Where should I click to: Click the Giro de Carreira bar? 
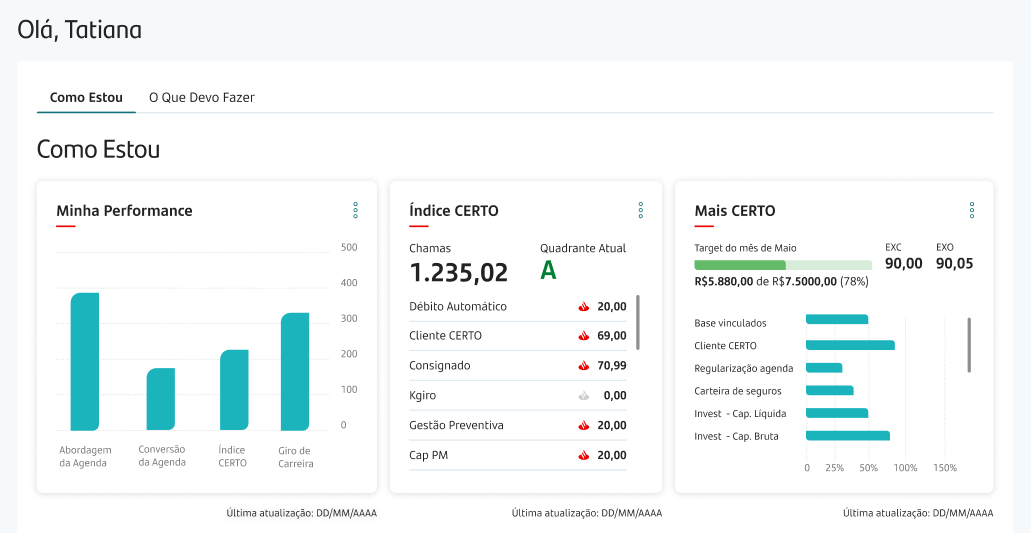click(295, 371)
